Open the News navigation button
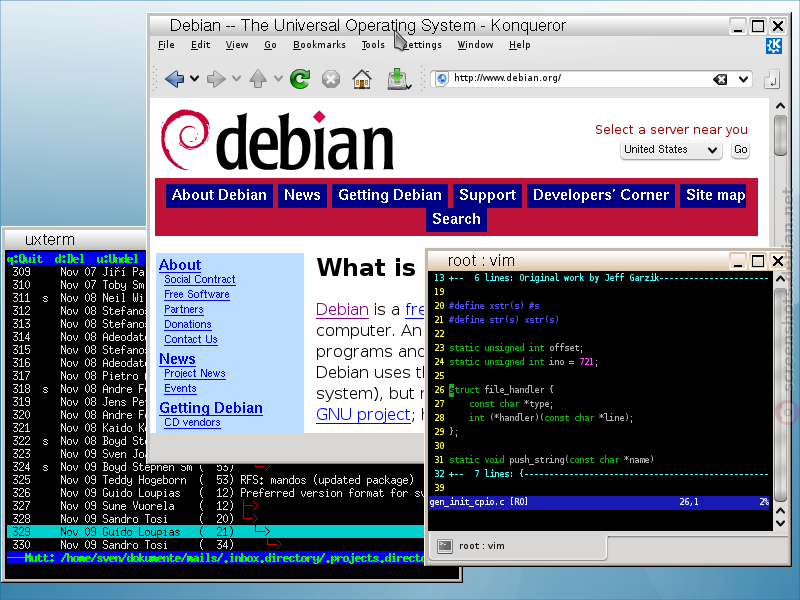 click(302, 195)
